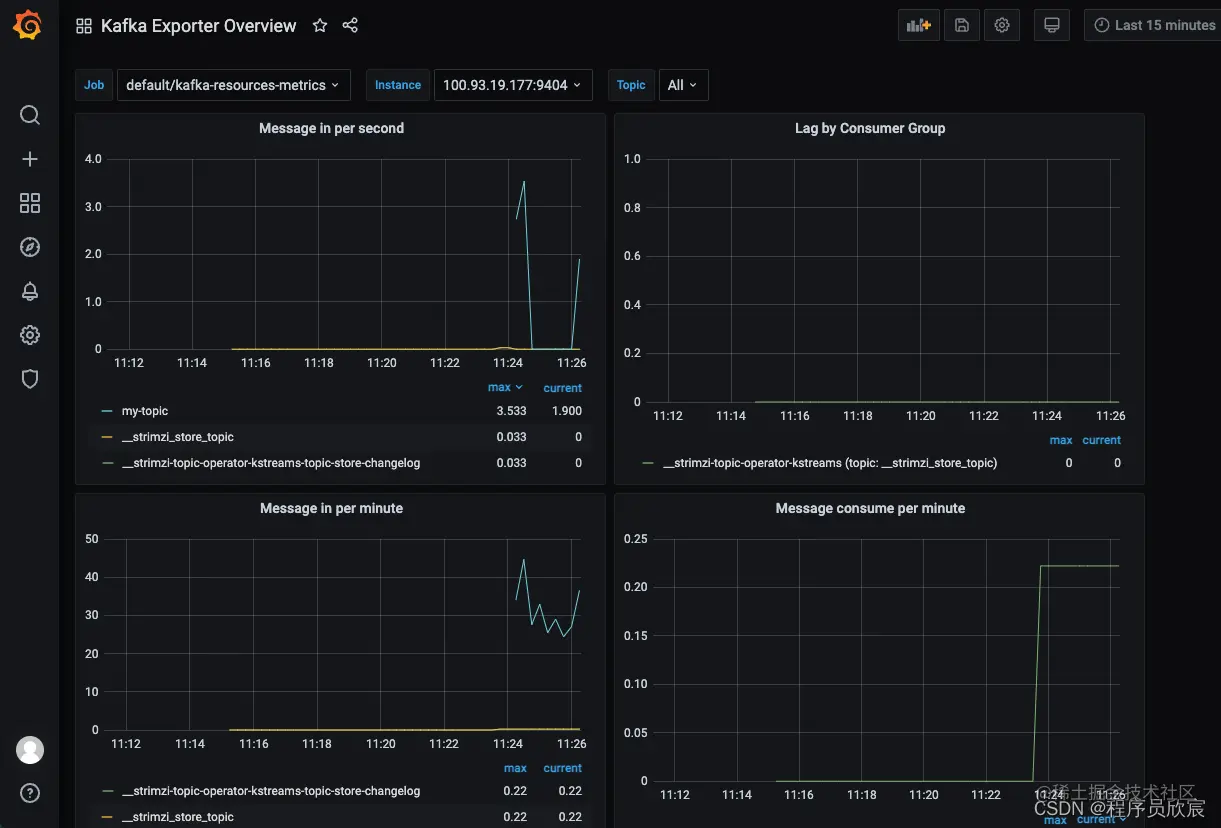Open the Topic All dropdown
1221x828 pixels.
684,85
